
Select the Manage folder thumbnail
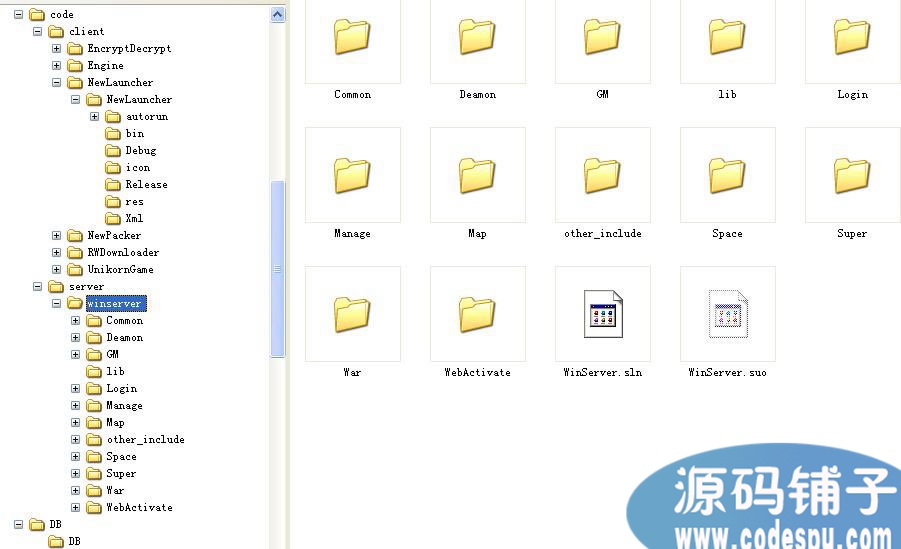(352, 175)
